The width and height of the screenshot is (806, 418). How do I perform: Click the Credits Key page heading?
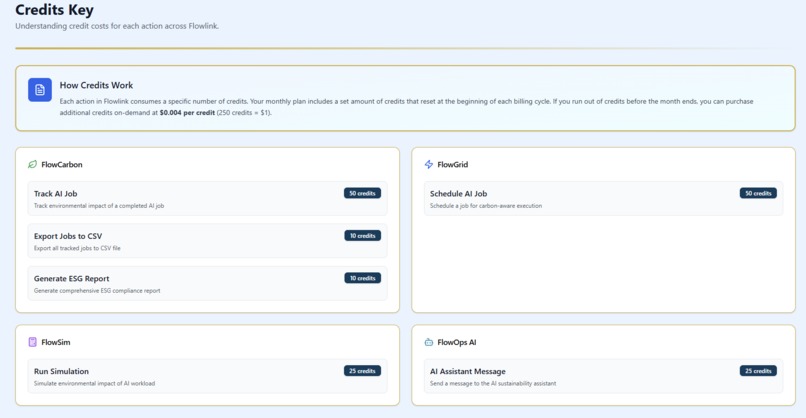point(54,10)
